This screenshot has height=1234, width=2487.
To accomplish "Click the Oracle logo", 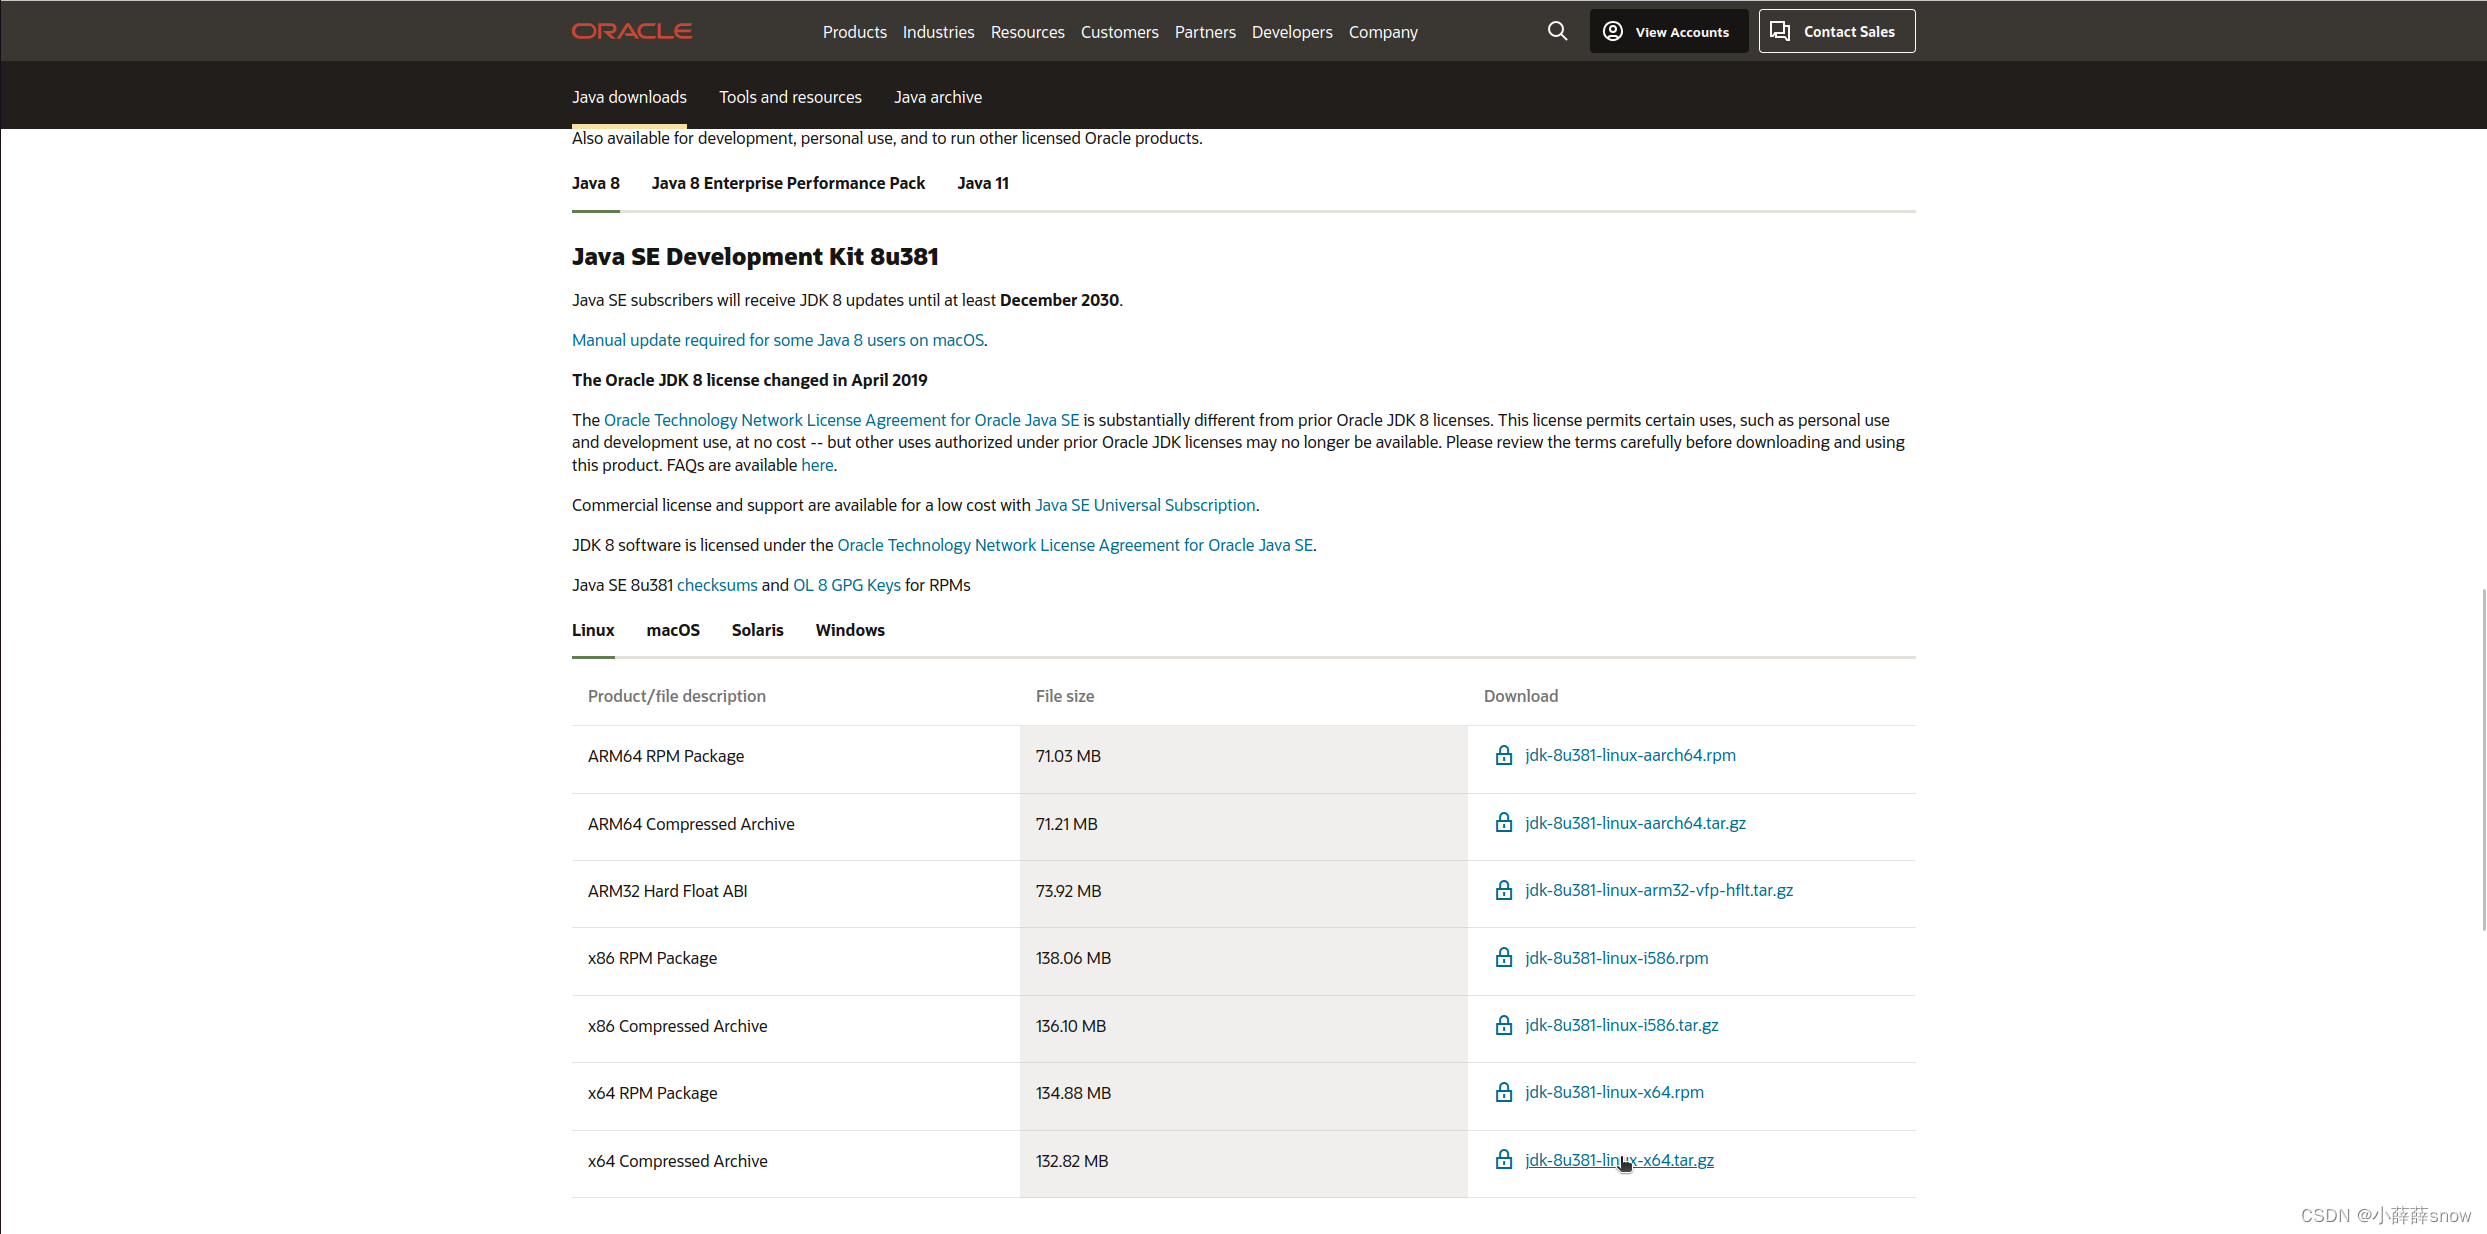I will (631, 31).
